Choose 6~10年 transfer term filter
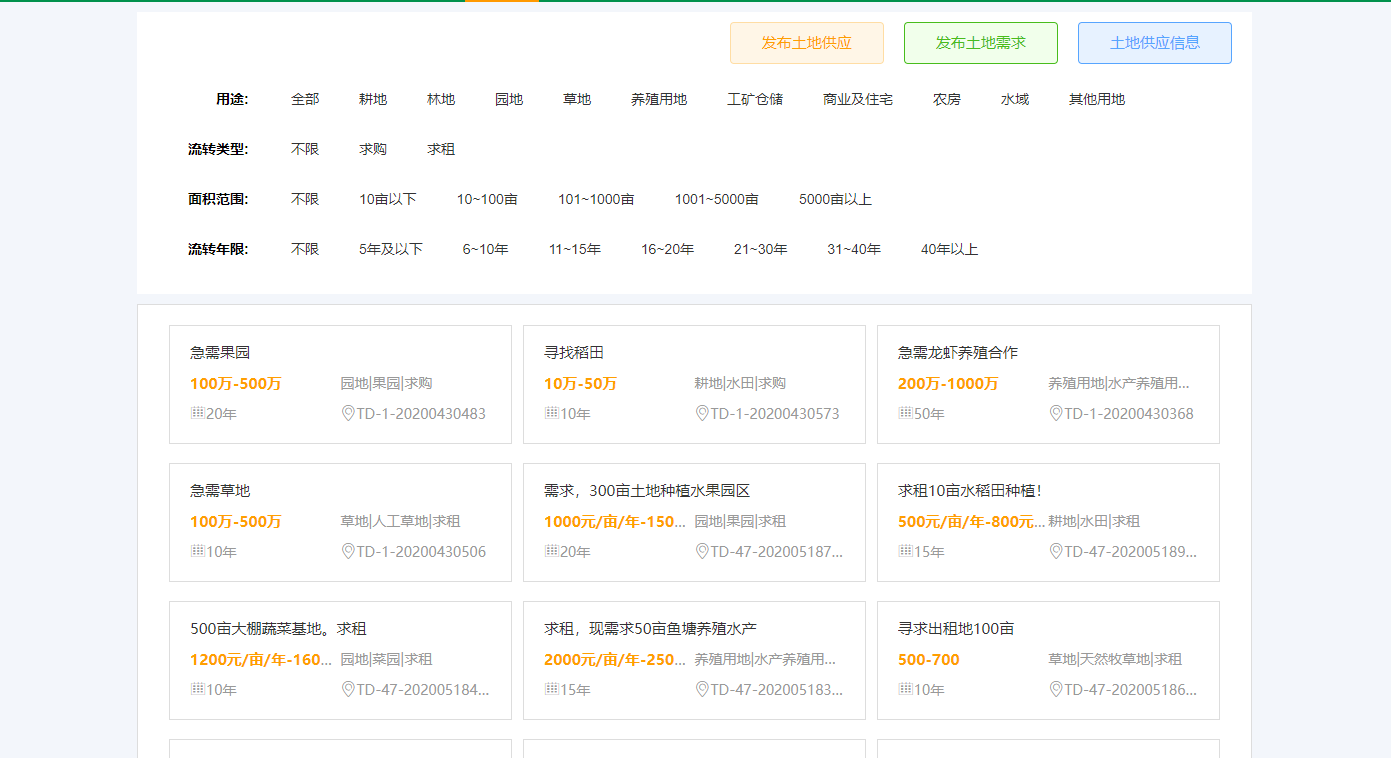 (x=485, y=249)
